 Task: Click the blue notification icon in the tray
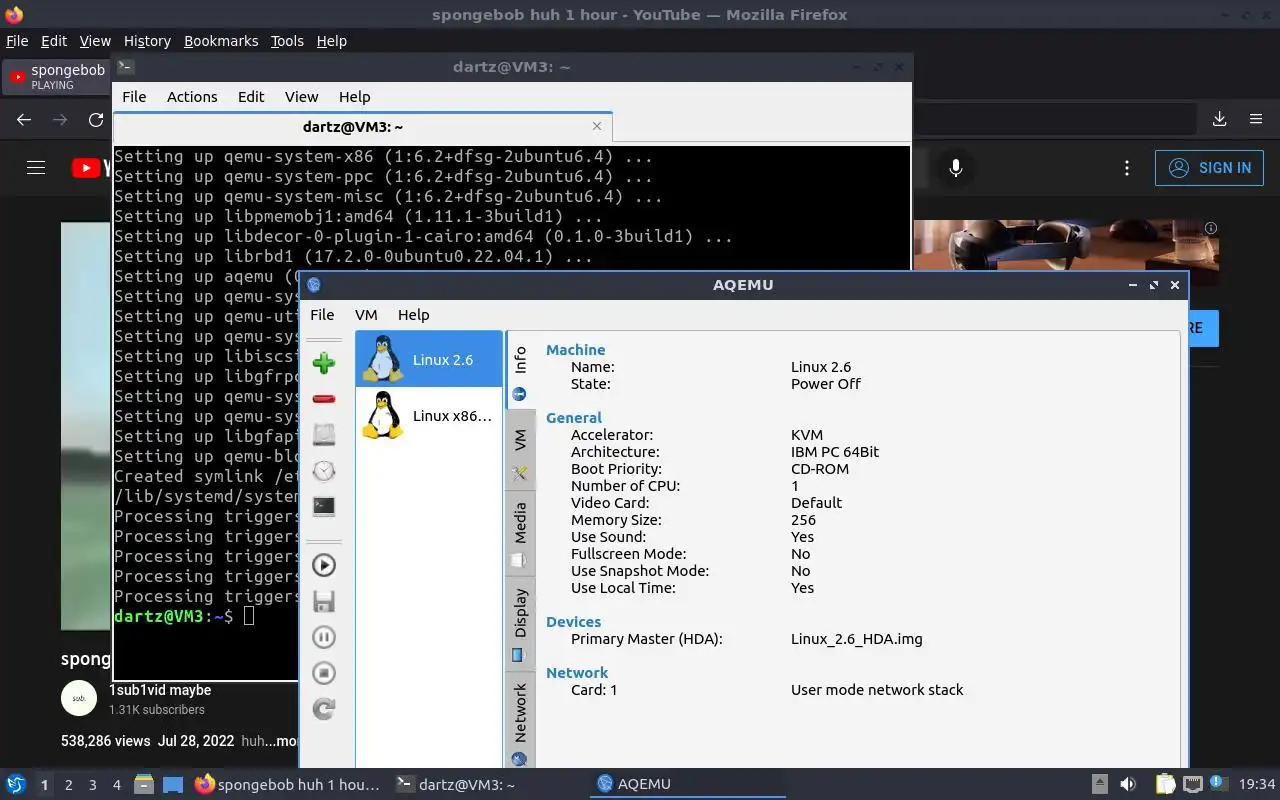(x=1218, y=783)
